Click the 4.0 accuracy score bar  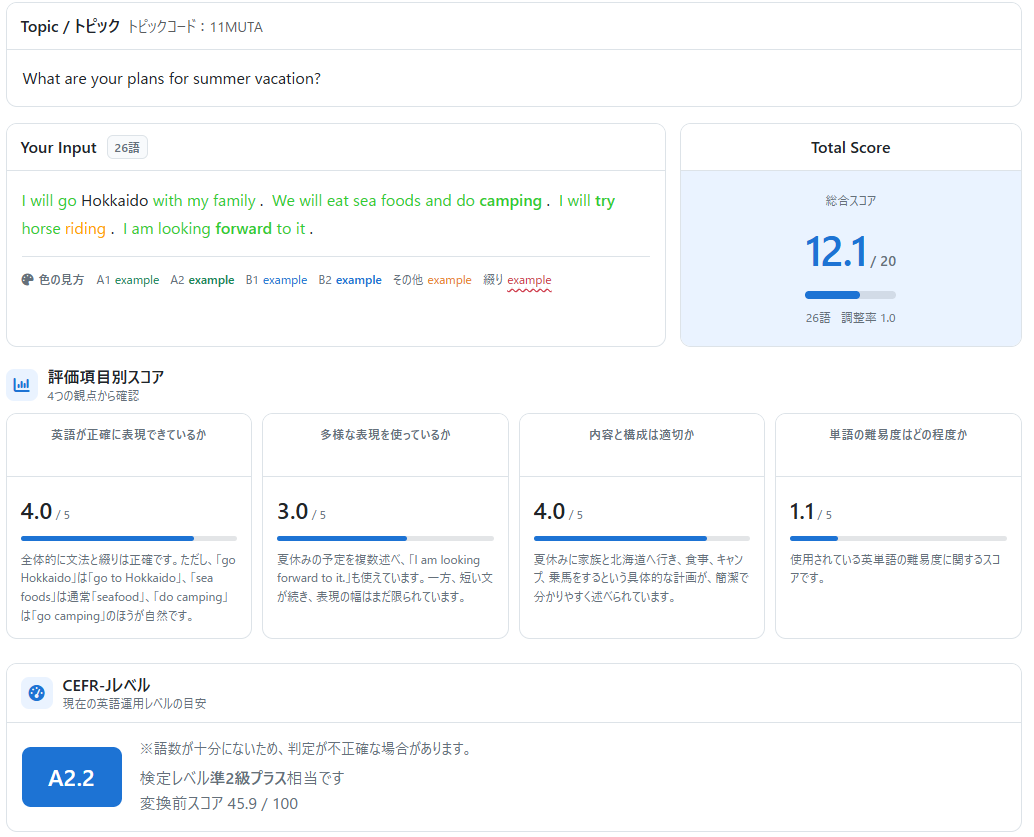129,538
